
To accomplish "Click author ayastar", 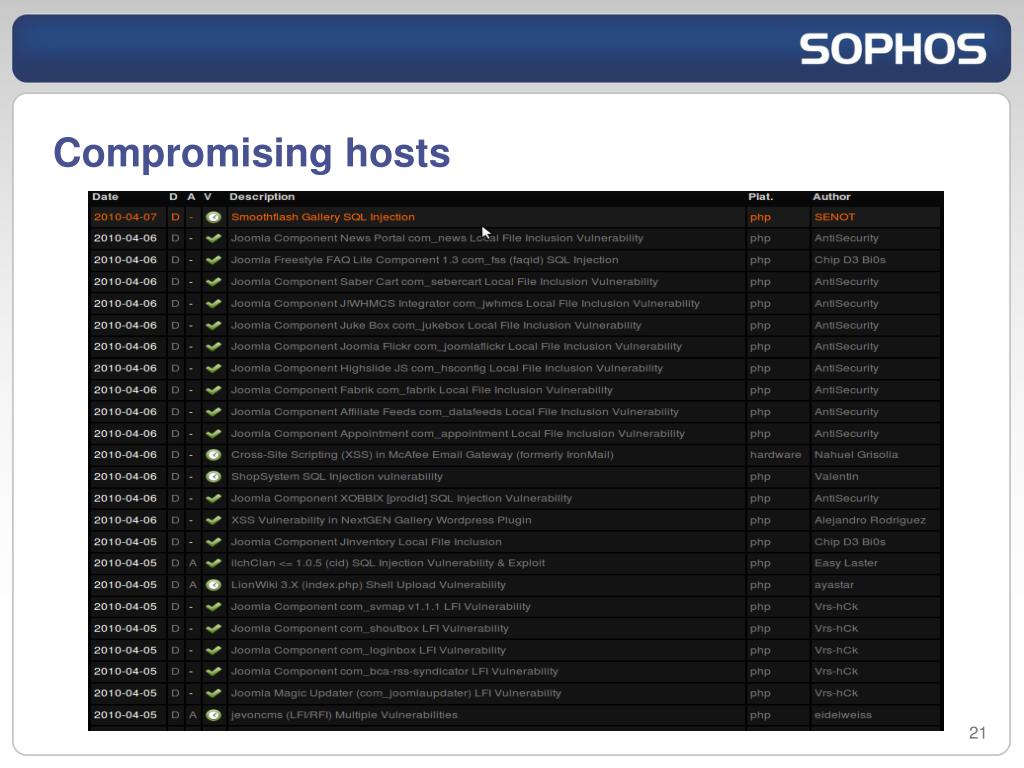I will [834, 585].
